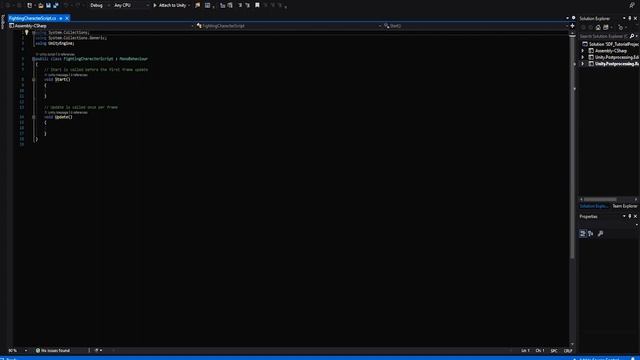Close the Properties panel

[635, 216]
